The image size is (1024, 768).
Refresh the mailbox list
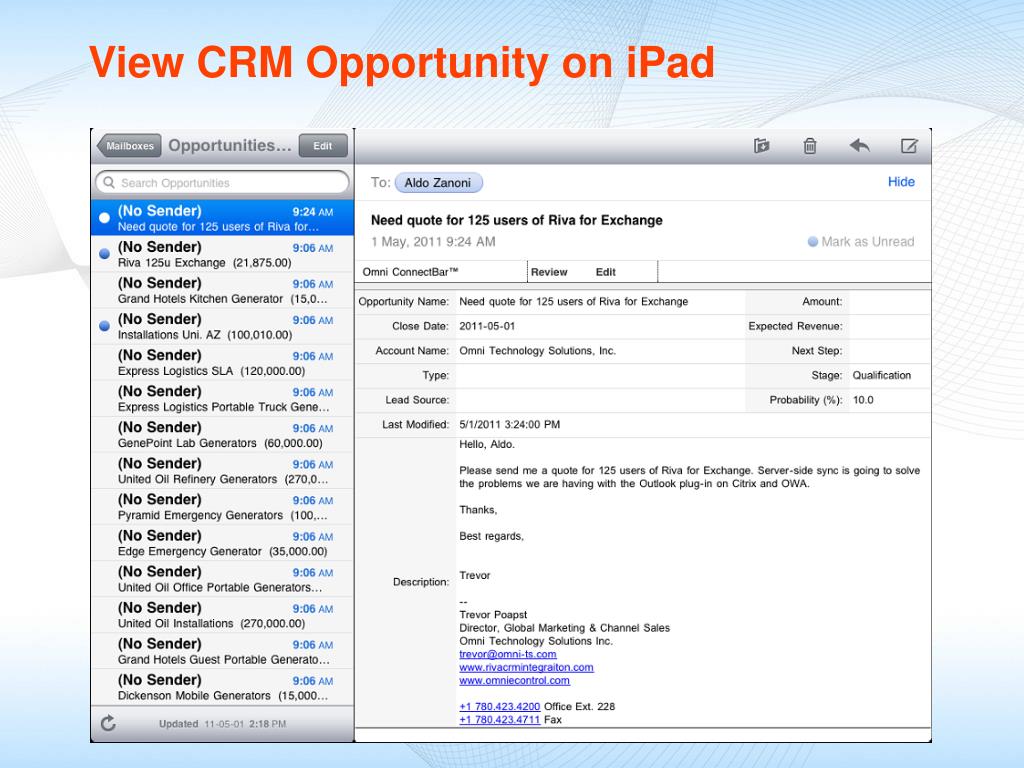tap(108, 723)
